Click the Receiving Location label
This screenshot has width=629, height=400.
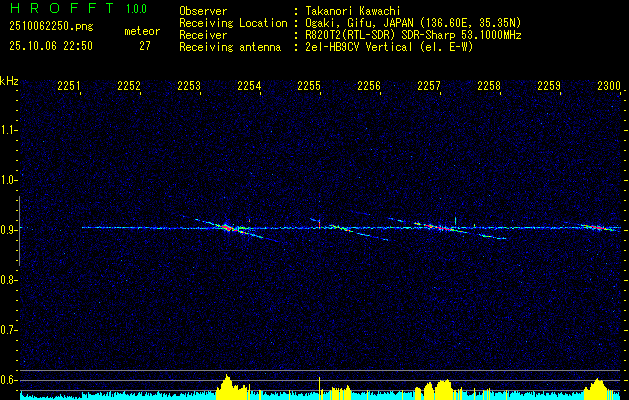(233, 23)
